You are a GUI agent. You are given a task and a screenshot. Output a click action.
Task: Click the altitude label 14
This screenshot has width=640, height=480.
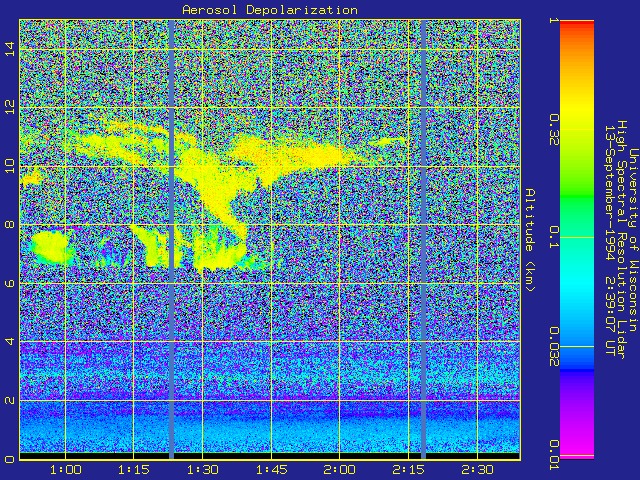tap(10, 49)
